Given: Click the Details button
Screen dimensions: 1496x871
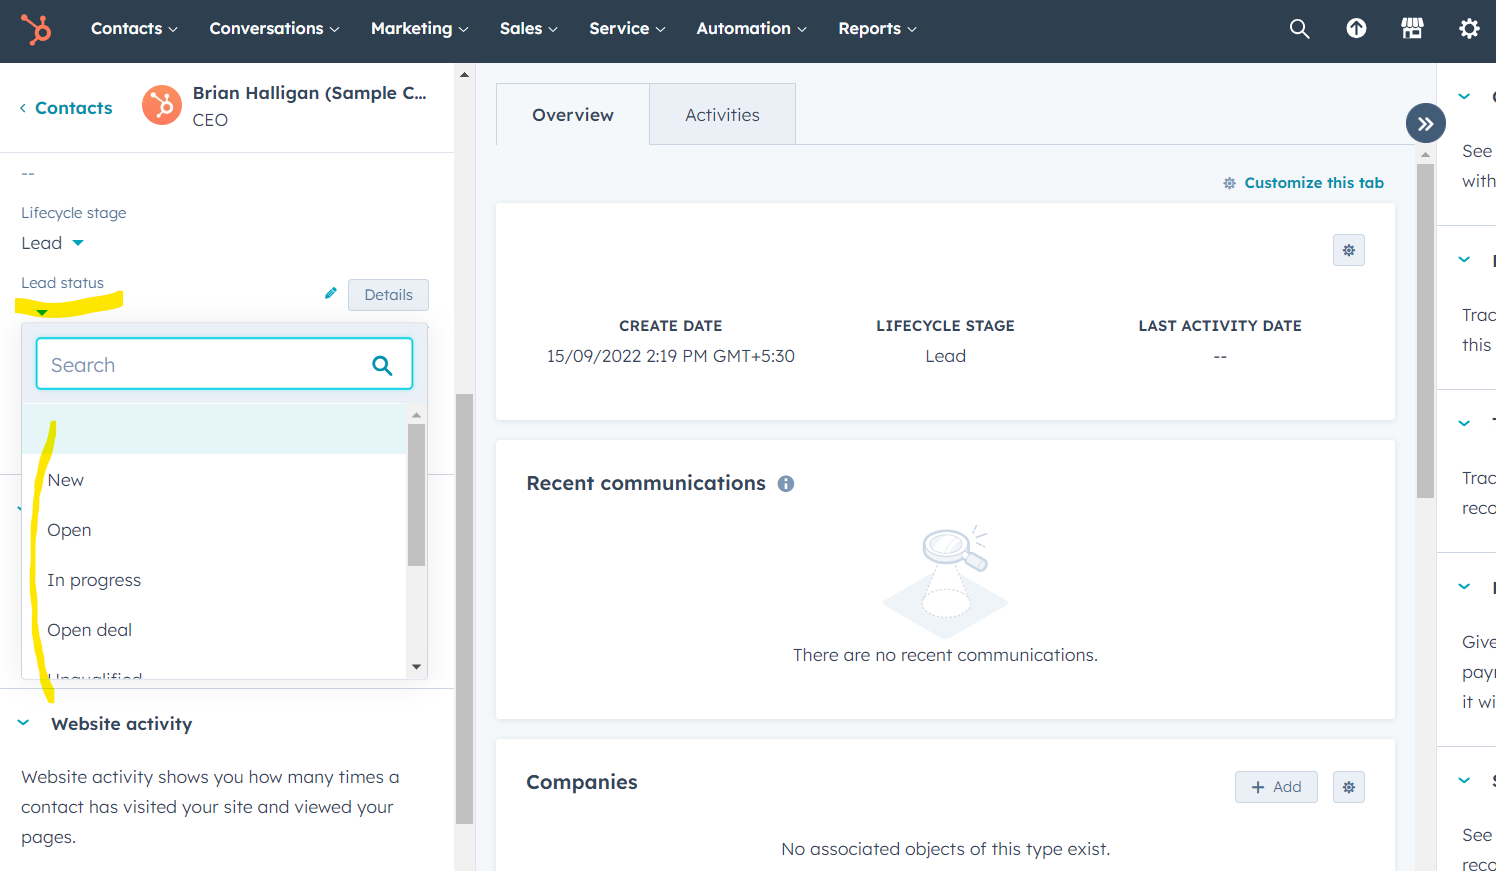Looking at the screenshot, I should pyautogui.click(x=388, y=295).
